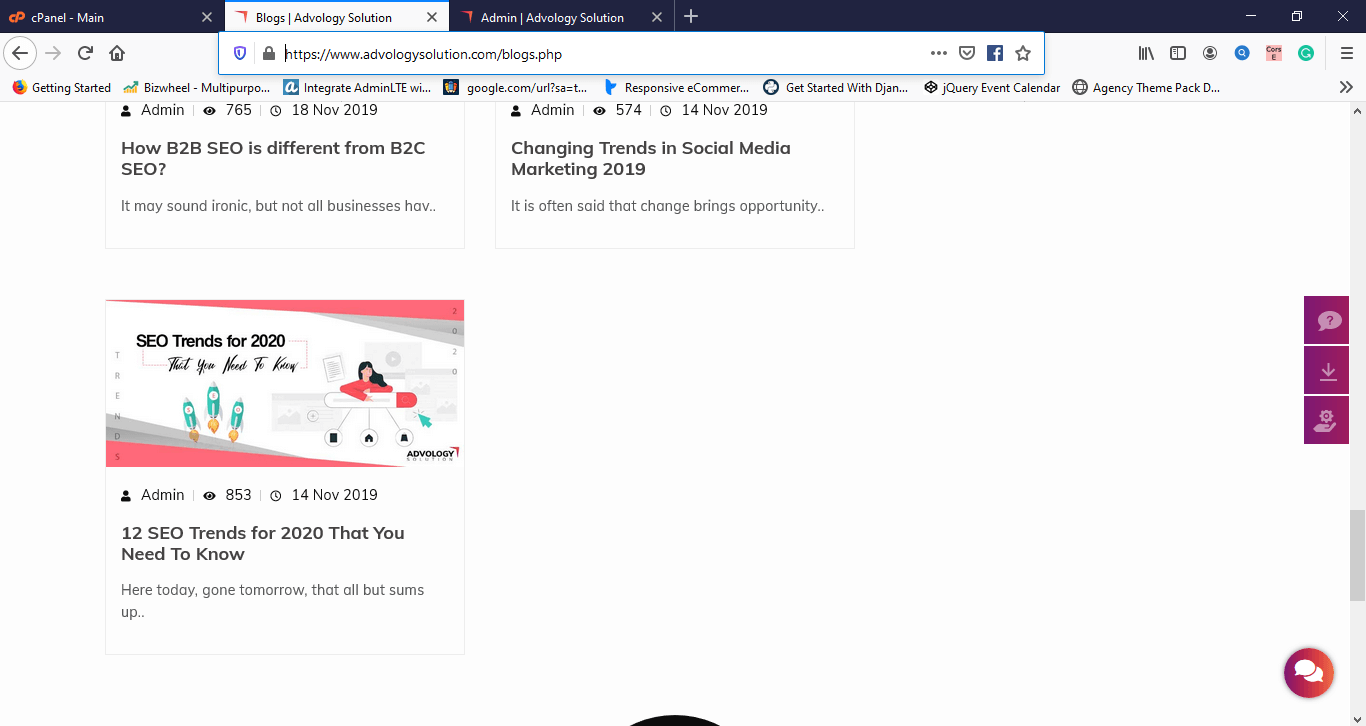Viewport: 1366px width, 726px height.
Task: Click the download floating side button
Action: pyautogui.click(x=1327, y=370)
